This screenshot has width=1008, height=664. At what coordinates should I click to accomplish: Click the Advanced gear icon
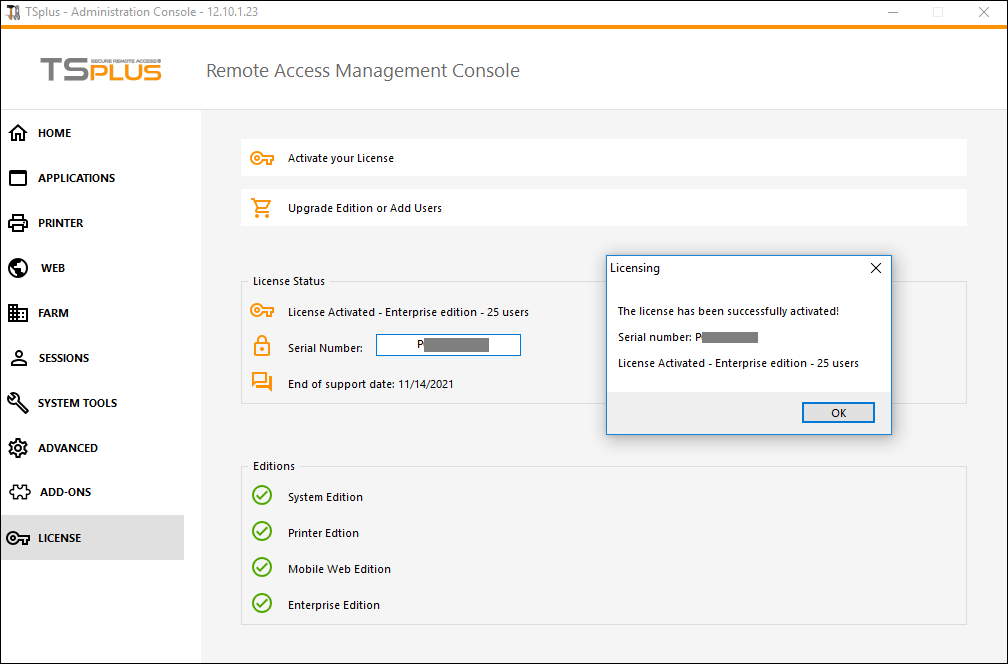click(x=18, y=448)
